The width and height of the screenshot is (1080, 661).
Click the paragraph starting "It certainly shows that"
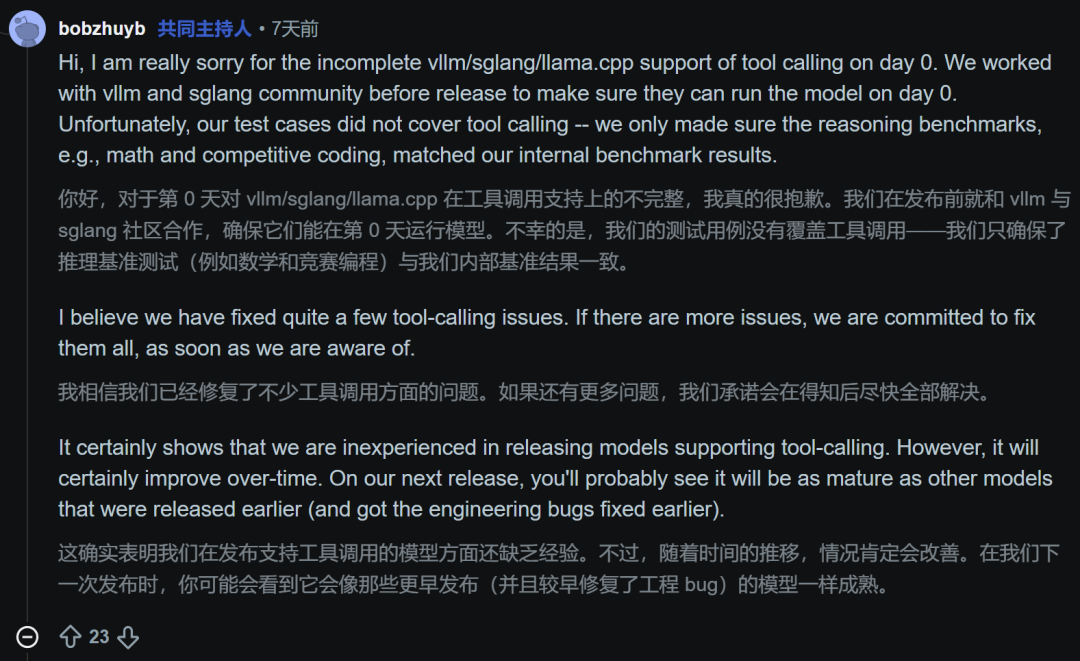555,479
